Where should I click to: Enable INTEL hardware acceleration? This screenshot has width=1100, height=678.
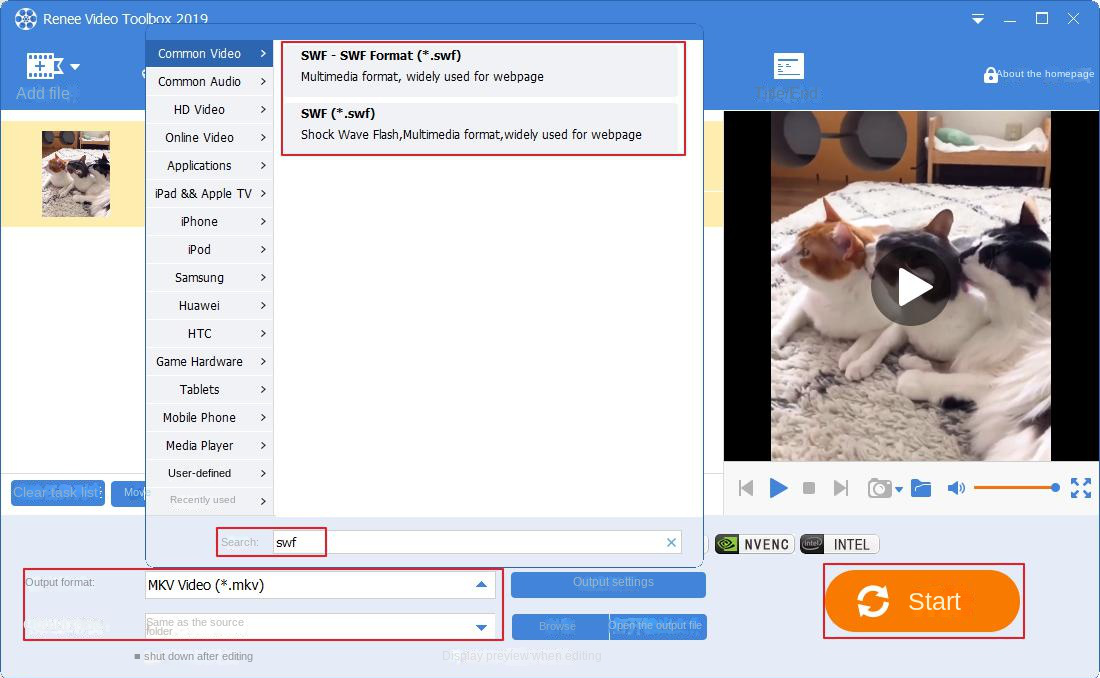tap(839, 544)
